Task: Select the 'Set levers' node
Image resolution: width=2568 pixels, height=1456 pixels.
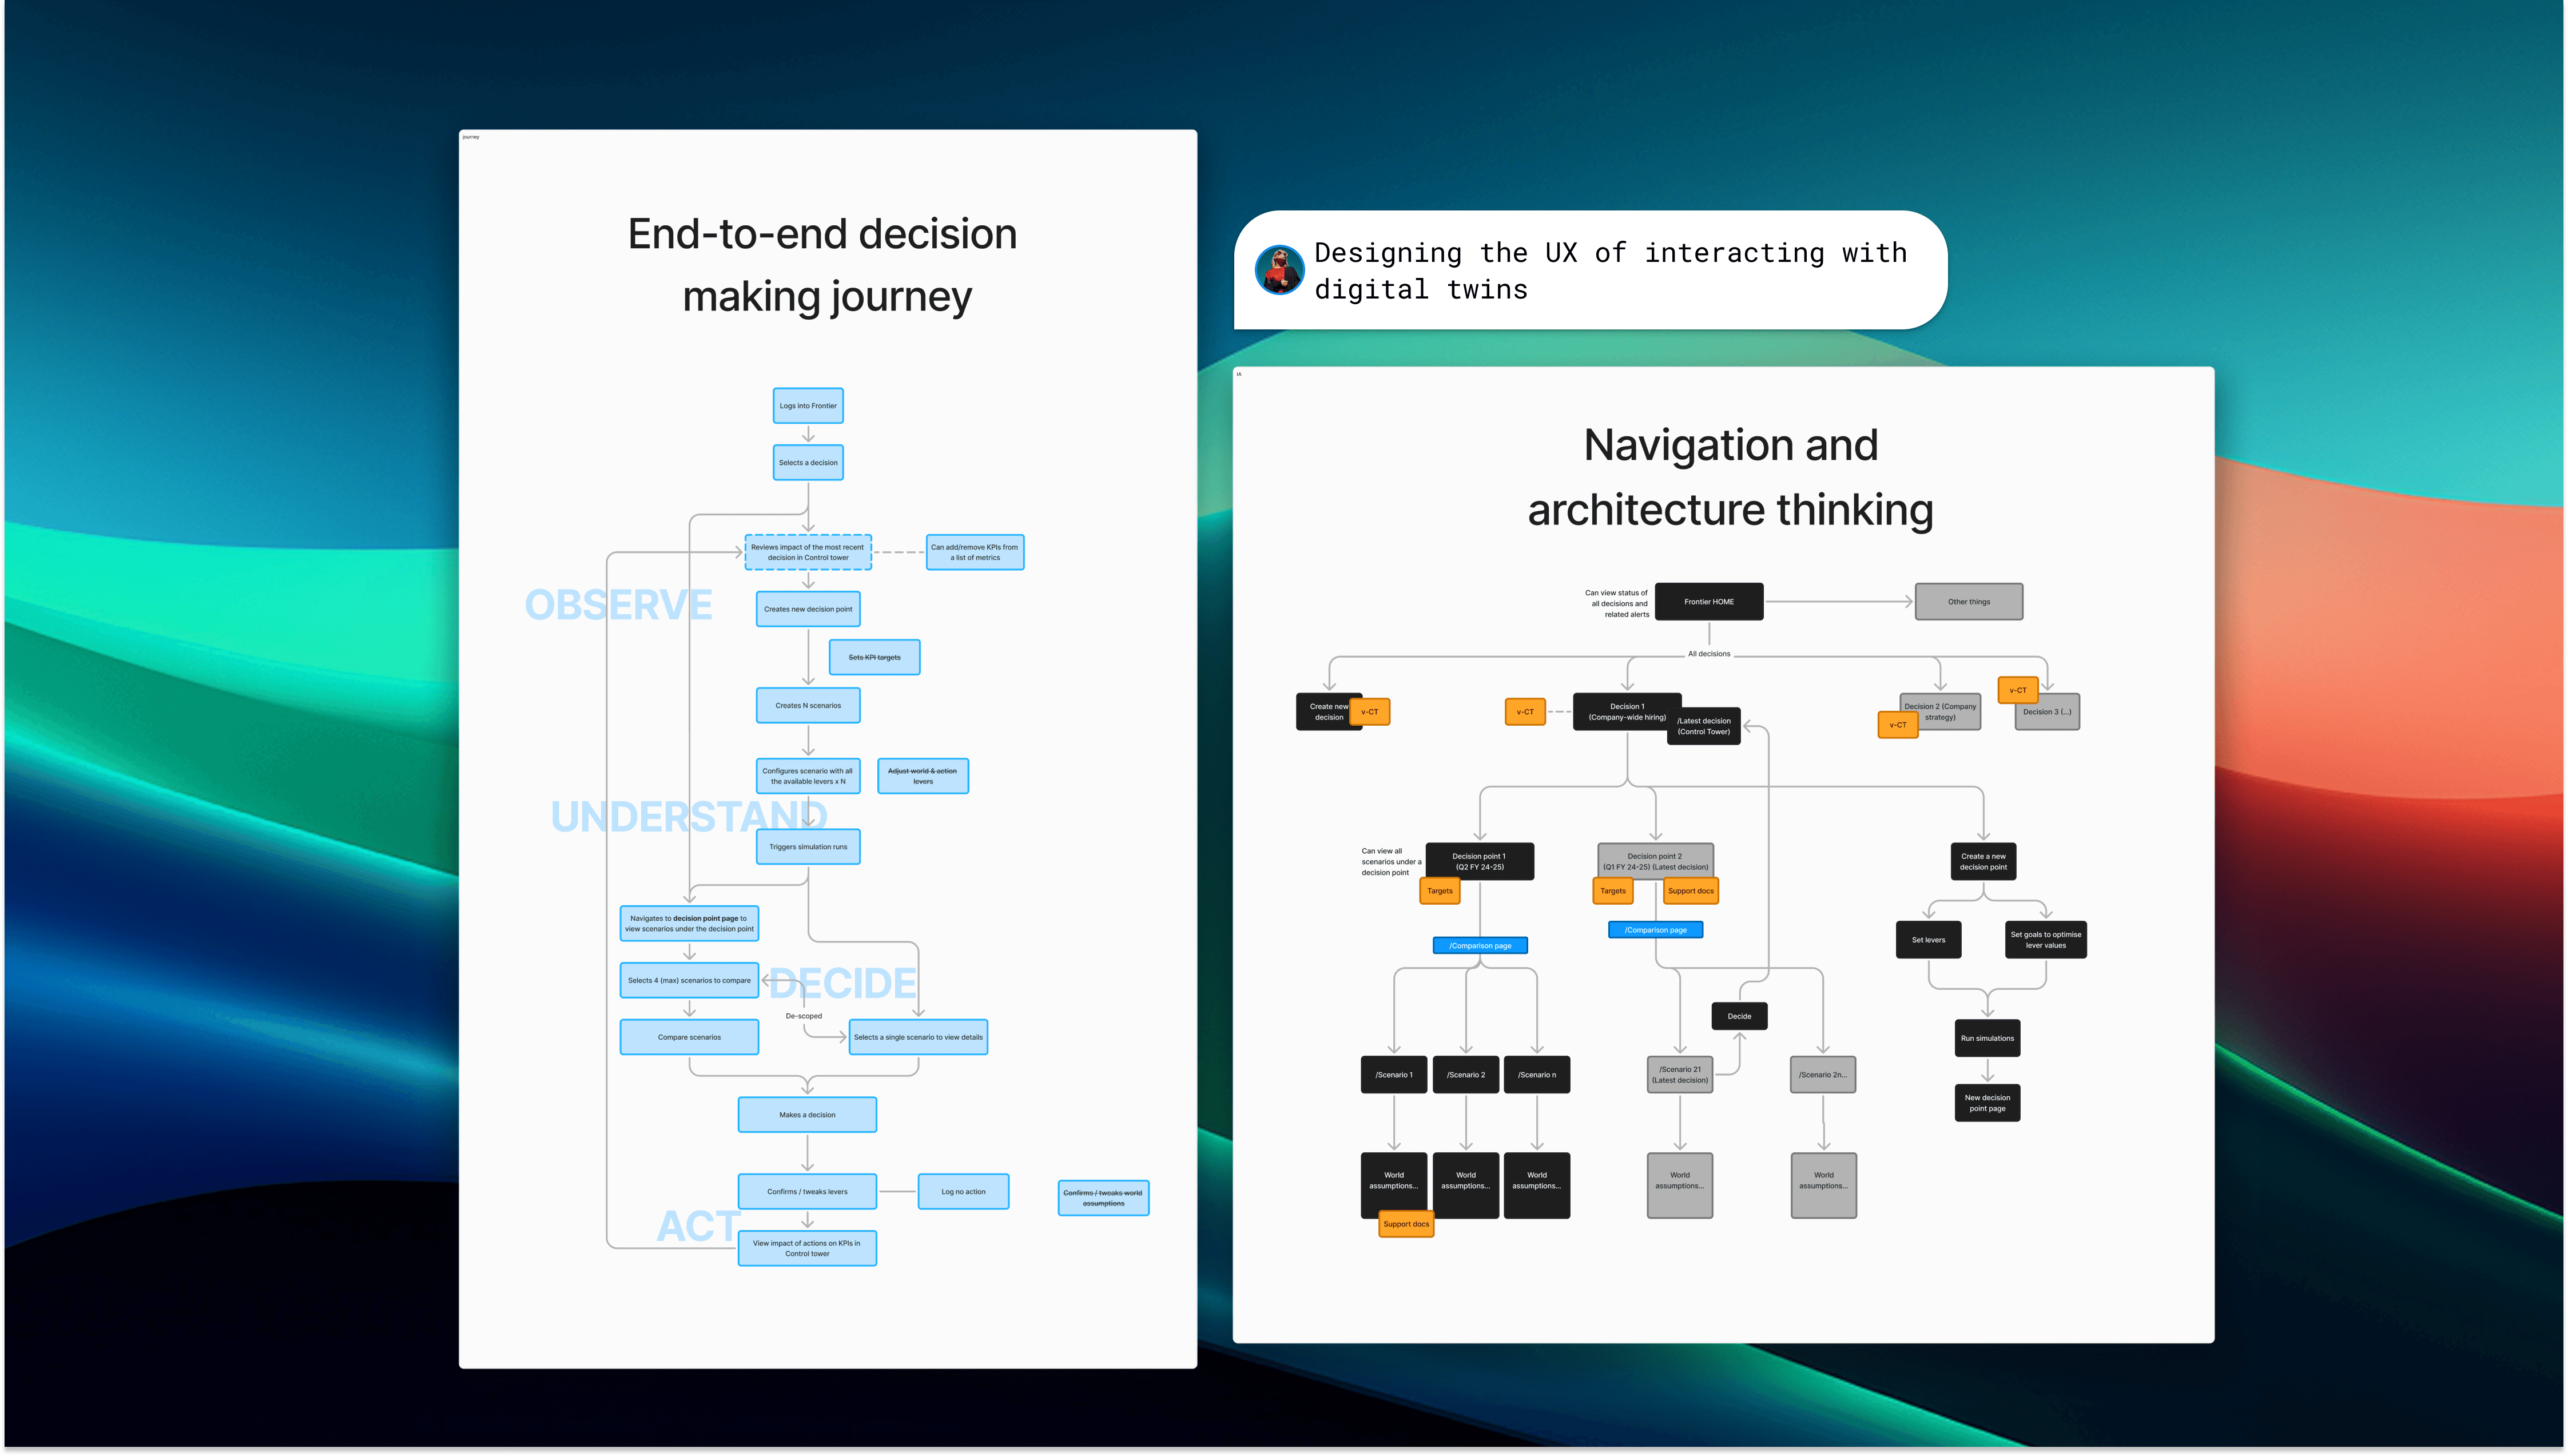Action: (1927, 940)
